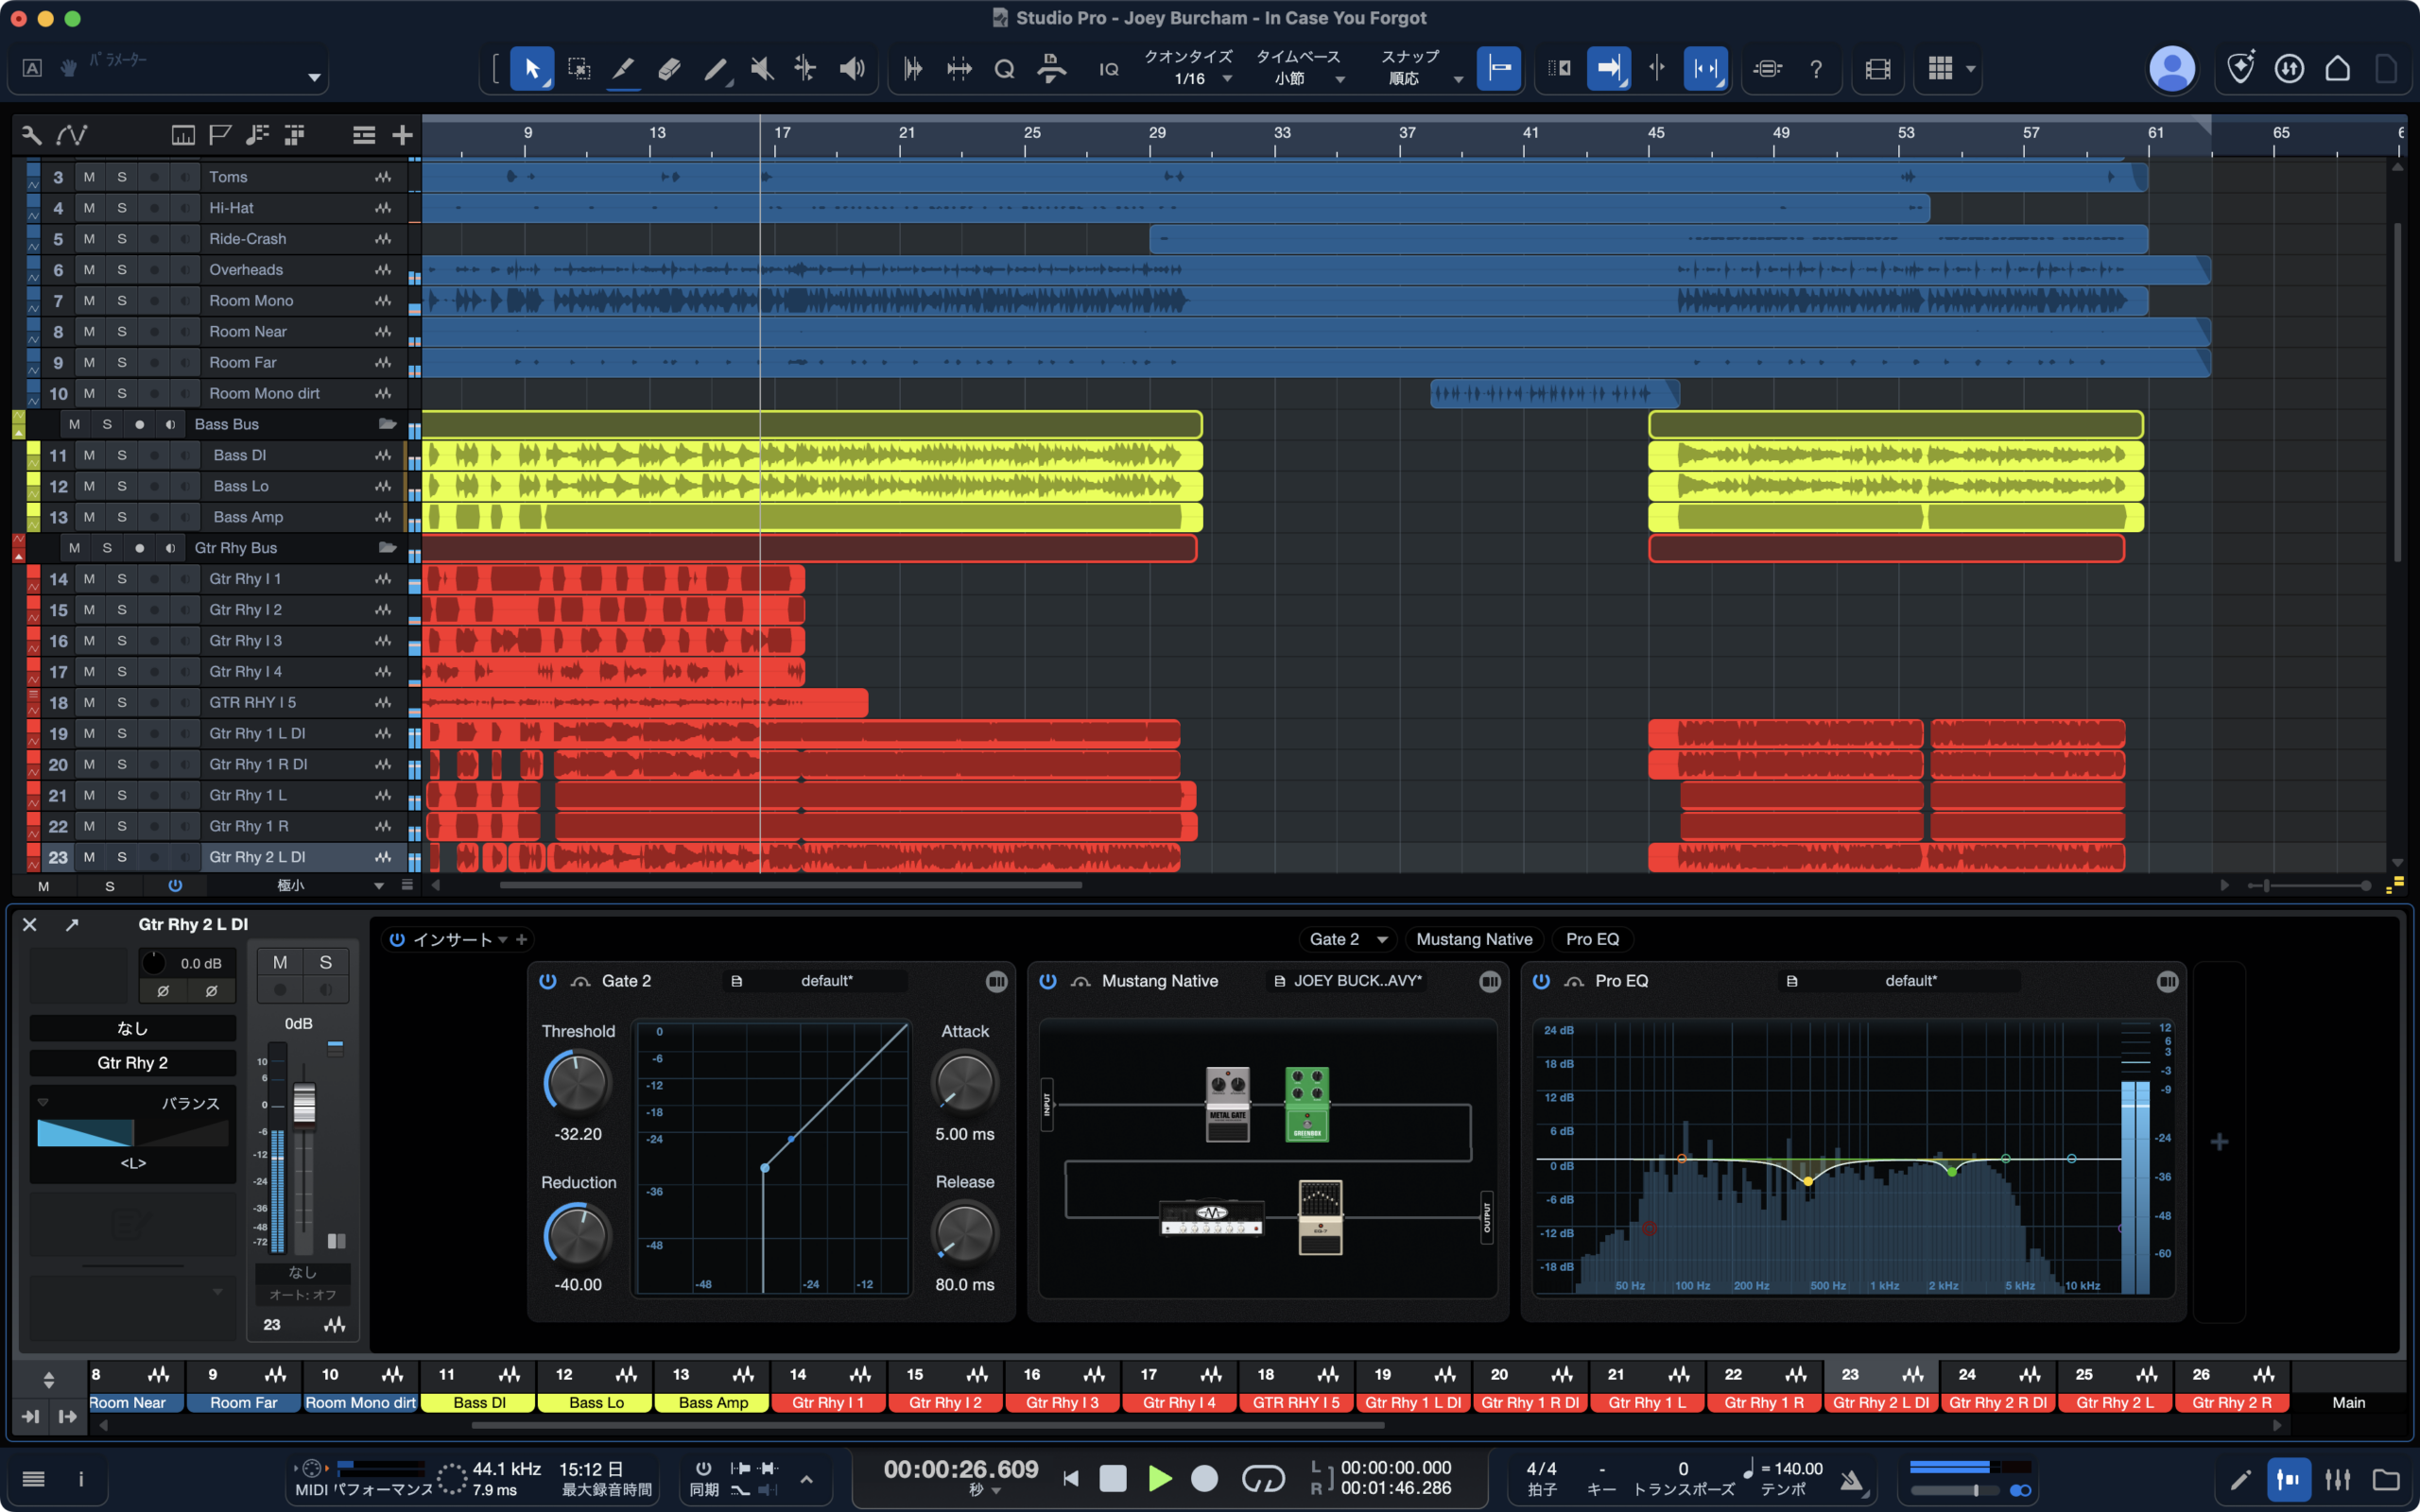Click the add track plus icon
Viewport: 2420px width, 1512px height.
[402, 135]
